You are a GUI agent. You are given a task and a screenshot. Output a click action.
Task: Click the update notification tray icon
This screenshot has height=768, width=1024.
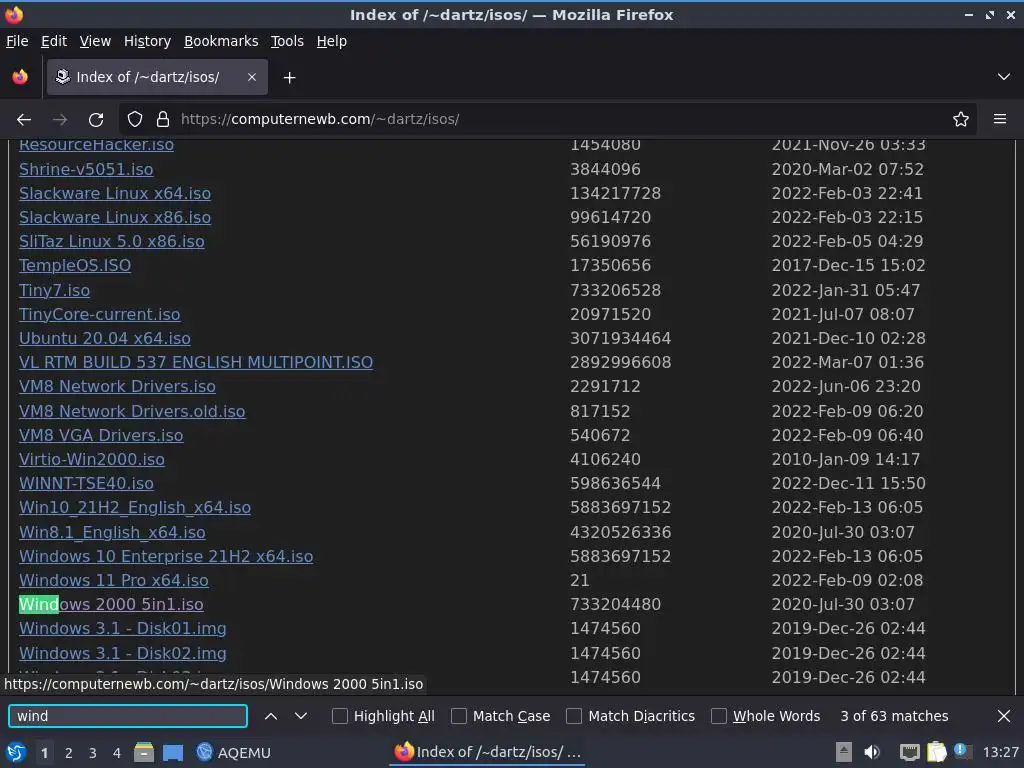click(x=962, y=751)
